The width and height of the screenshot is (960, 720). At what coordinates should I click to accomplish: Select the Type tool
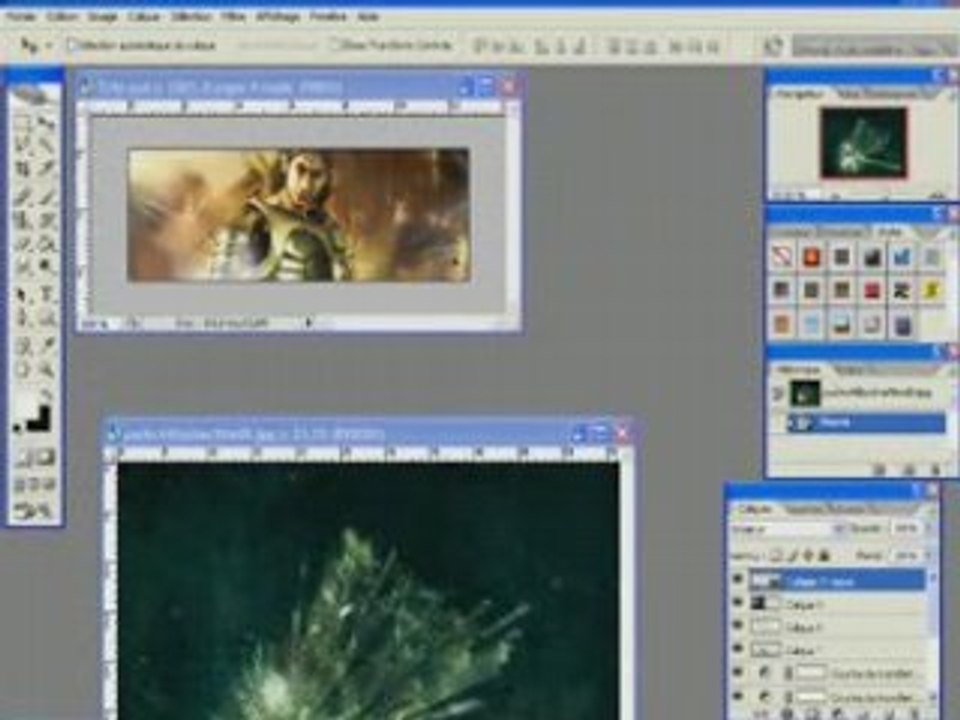point(46,294)
